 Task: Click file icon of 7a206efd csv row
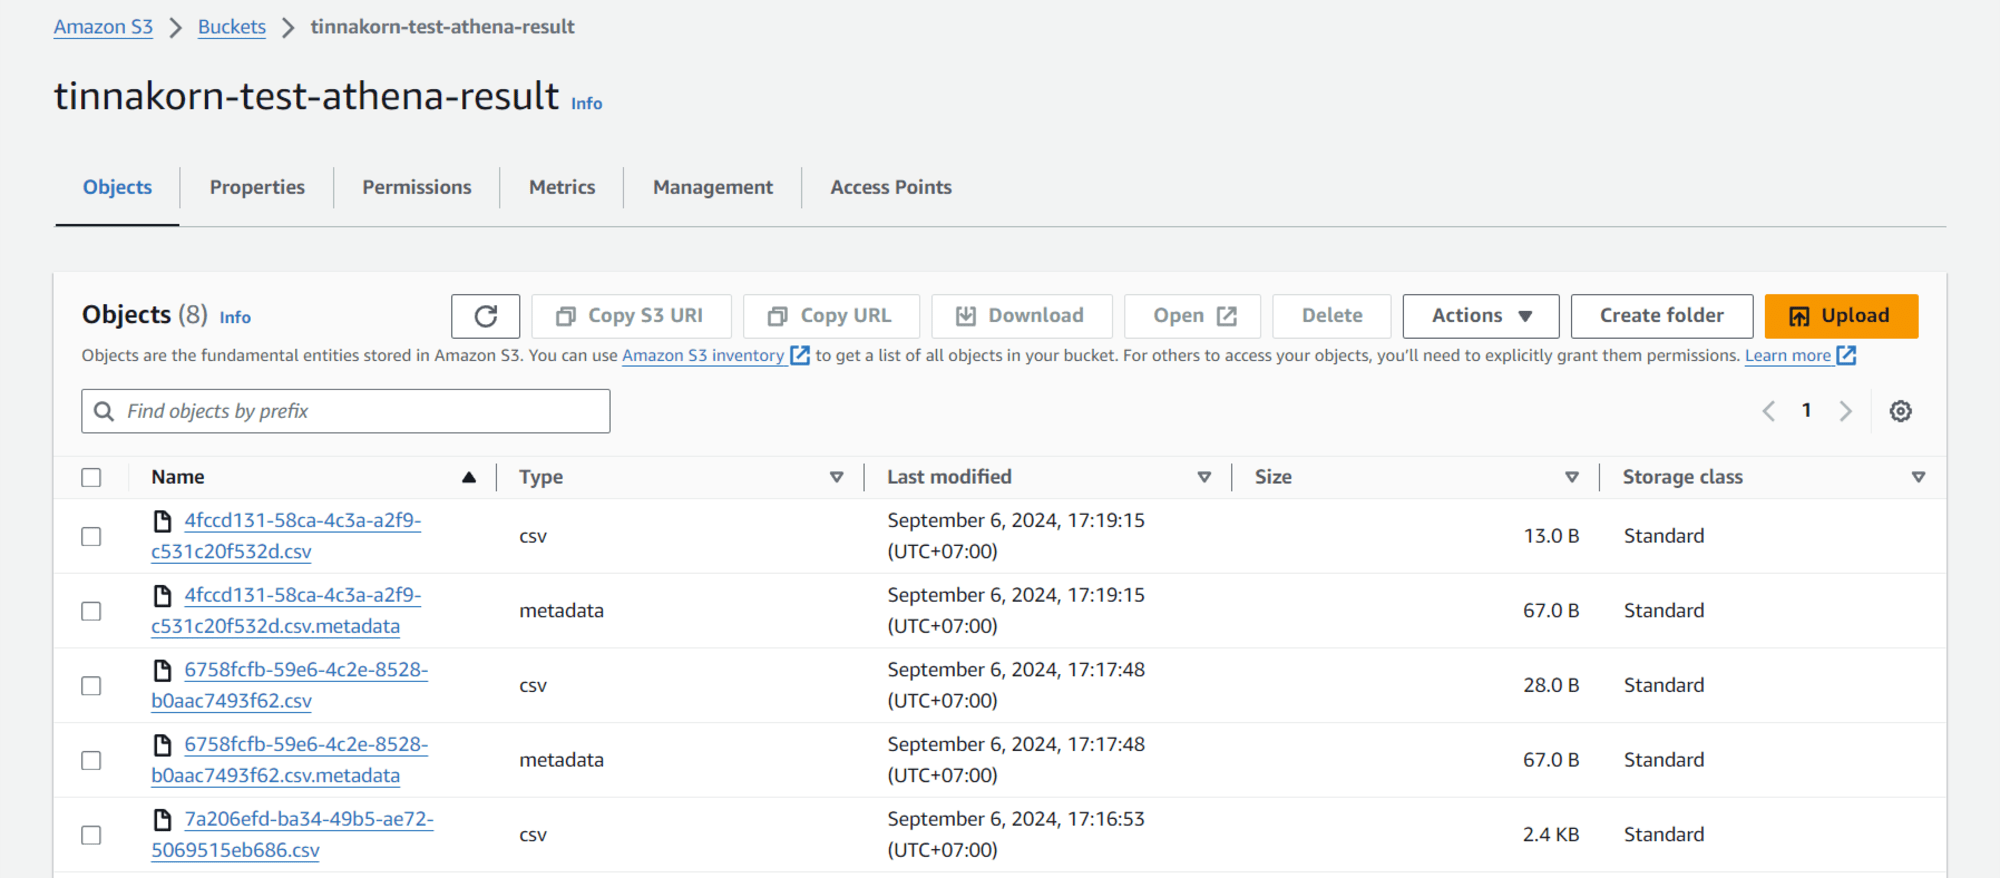coord(162,820)
